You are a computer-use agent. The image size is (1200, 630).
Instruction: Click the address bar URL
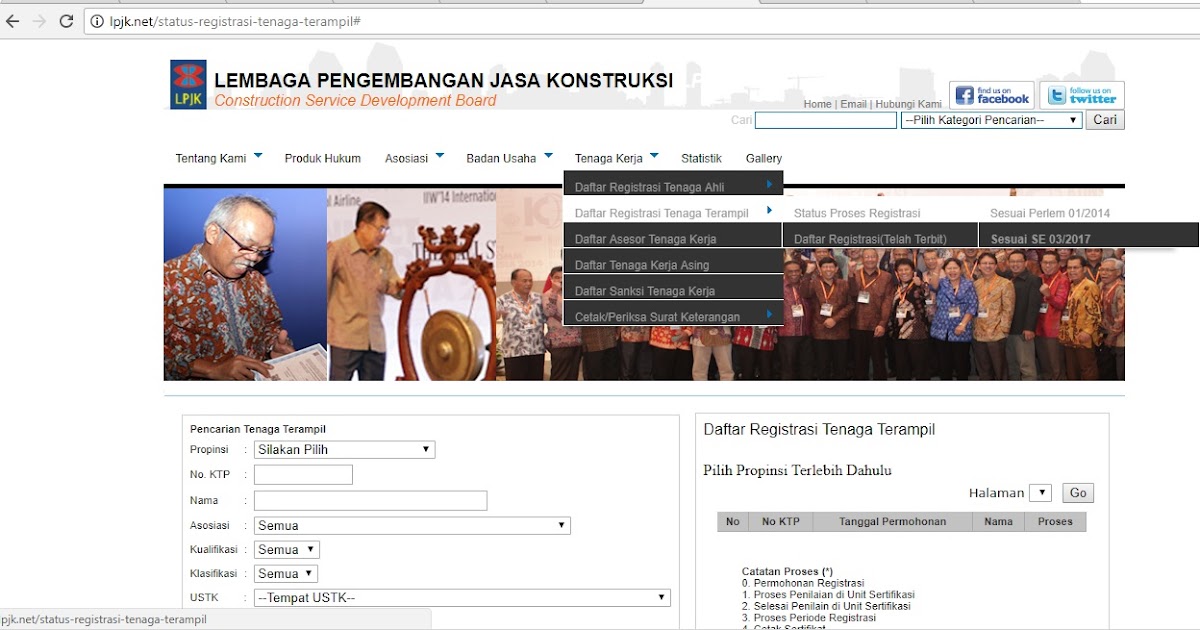pos(235,21)
